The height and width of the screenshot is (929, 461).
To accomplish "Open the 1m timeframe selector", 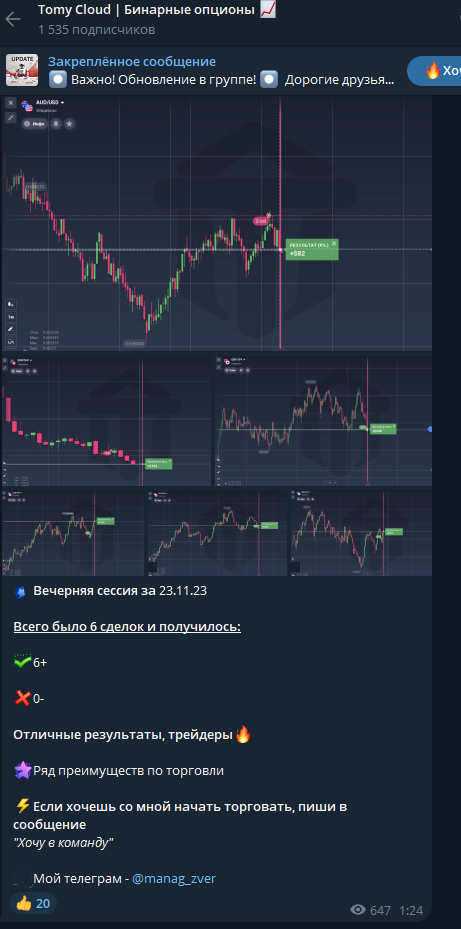I will click(11, 316).
